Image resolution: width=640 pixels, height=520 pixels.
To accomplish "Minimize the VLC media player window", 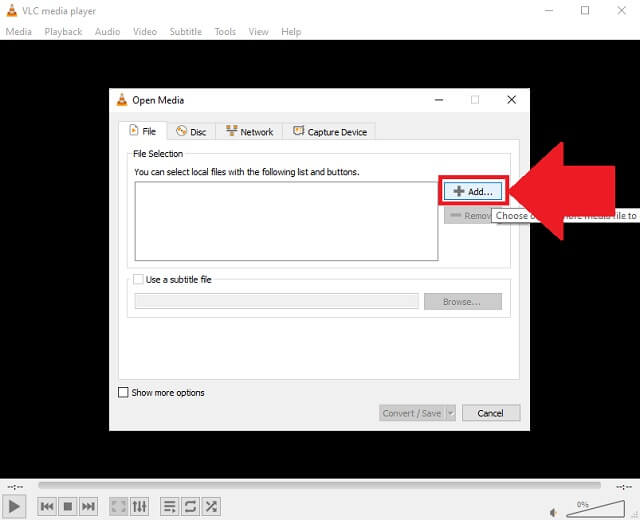I will pyautogui.click(x=549, y=10).
